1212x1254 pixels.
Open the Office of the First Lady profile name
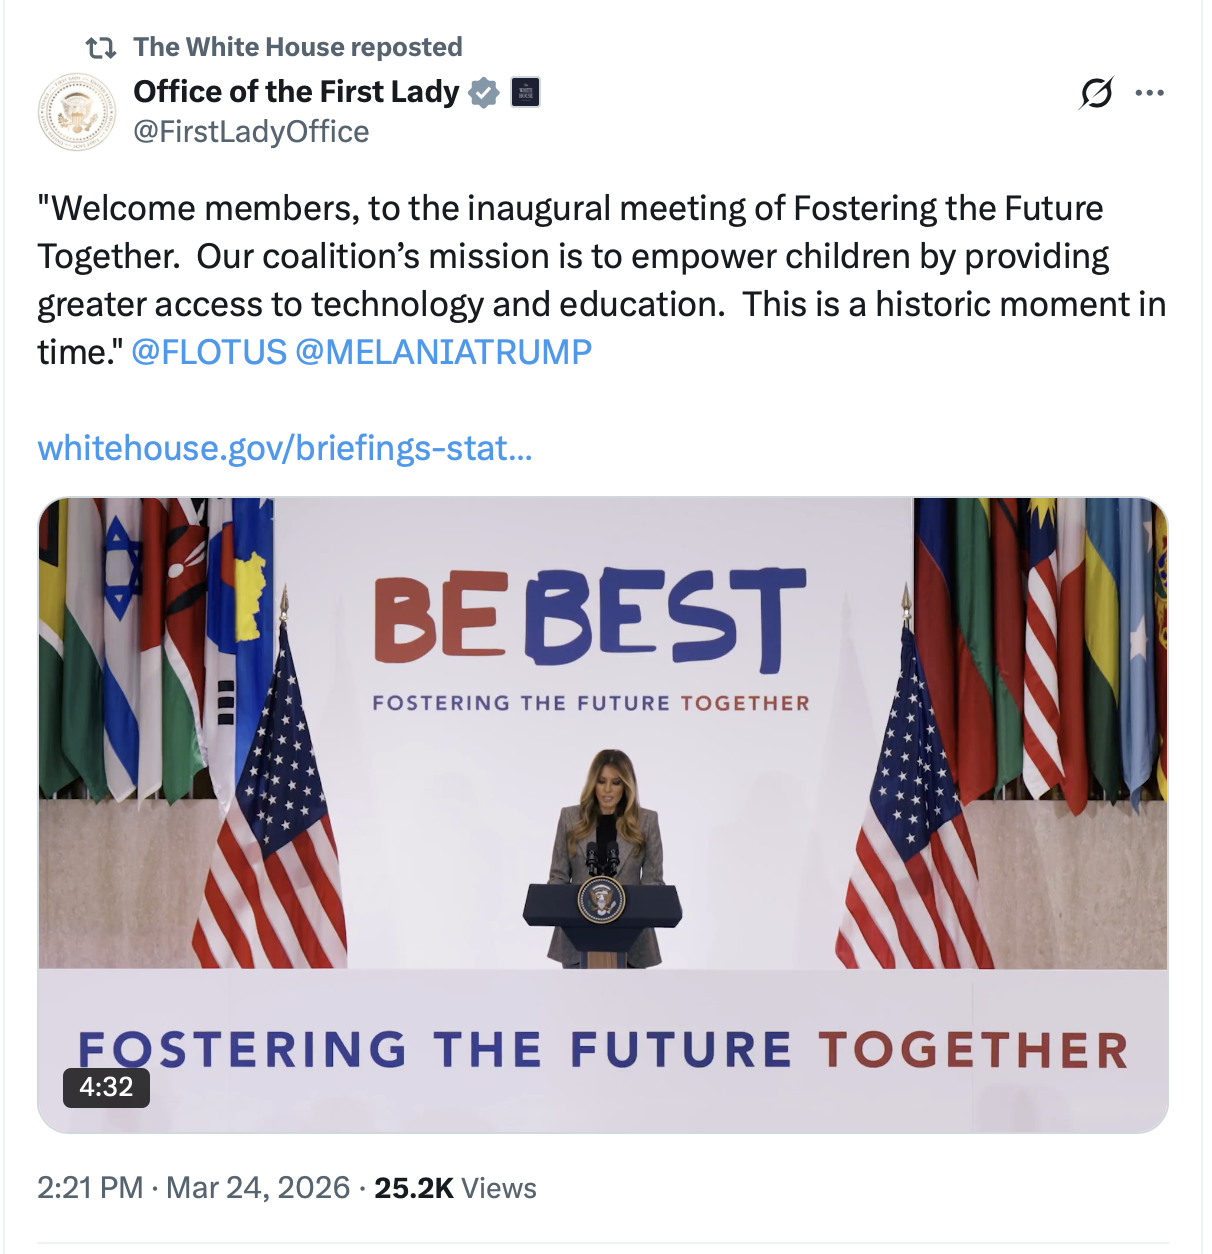[296, 92]
